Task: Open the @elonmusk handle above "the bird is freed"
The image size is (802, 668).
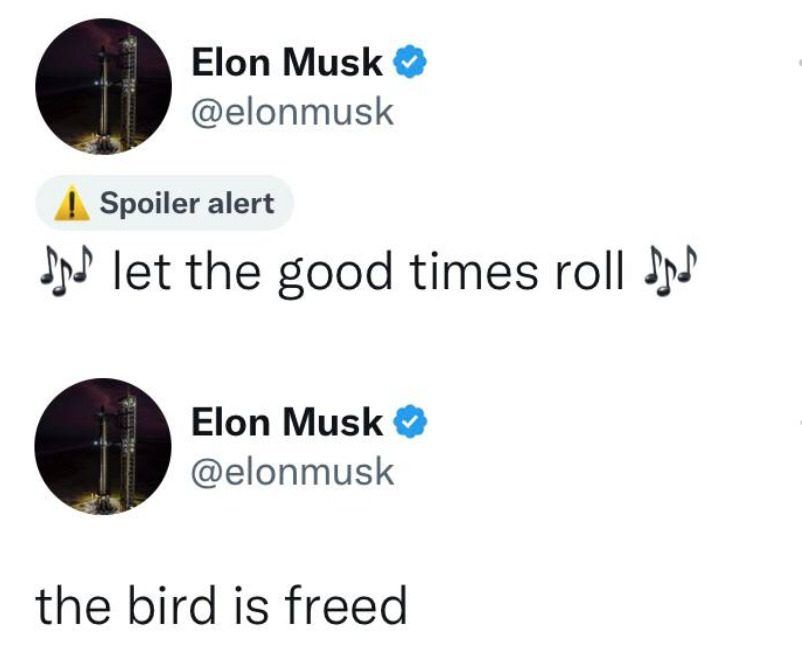Action: (293, 472)
